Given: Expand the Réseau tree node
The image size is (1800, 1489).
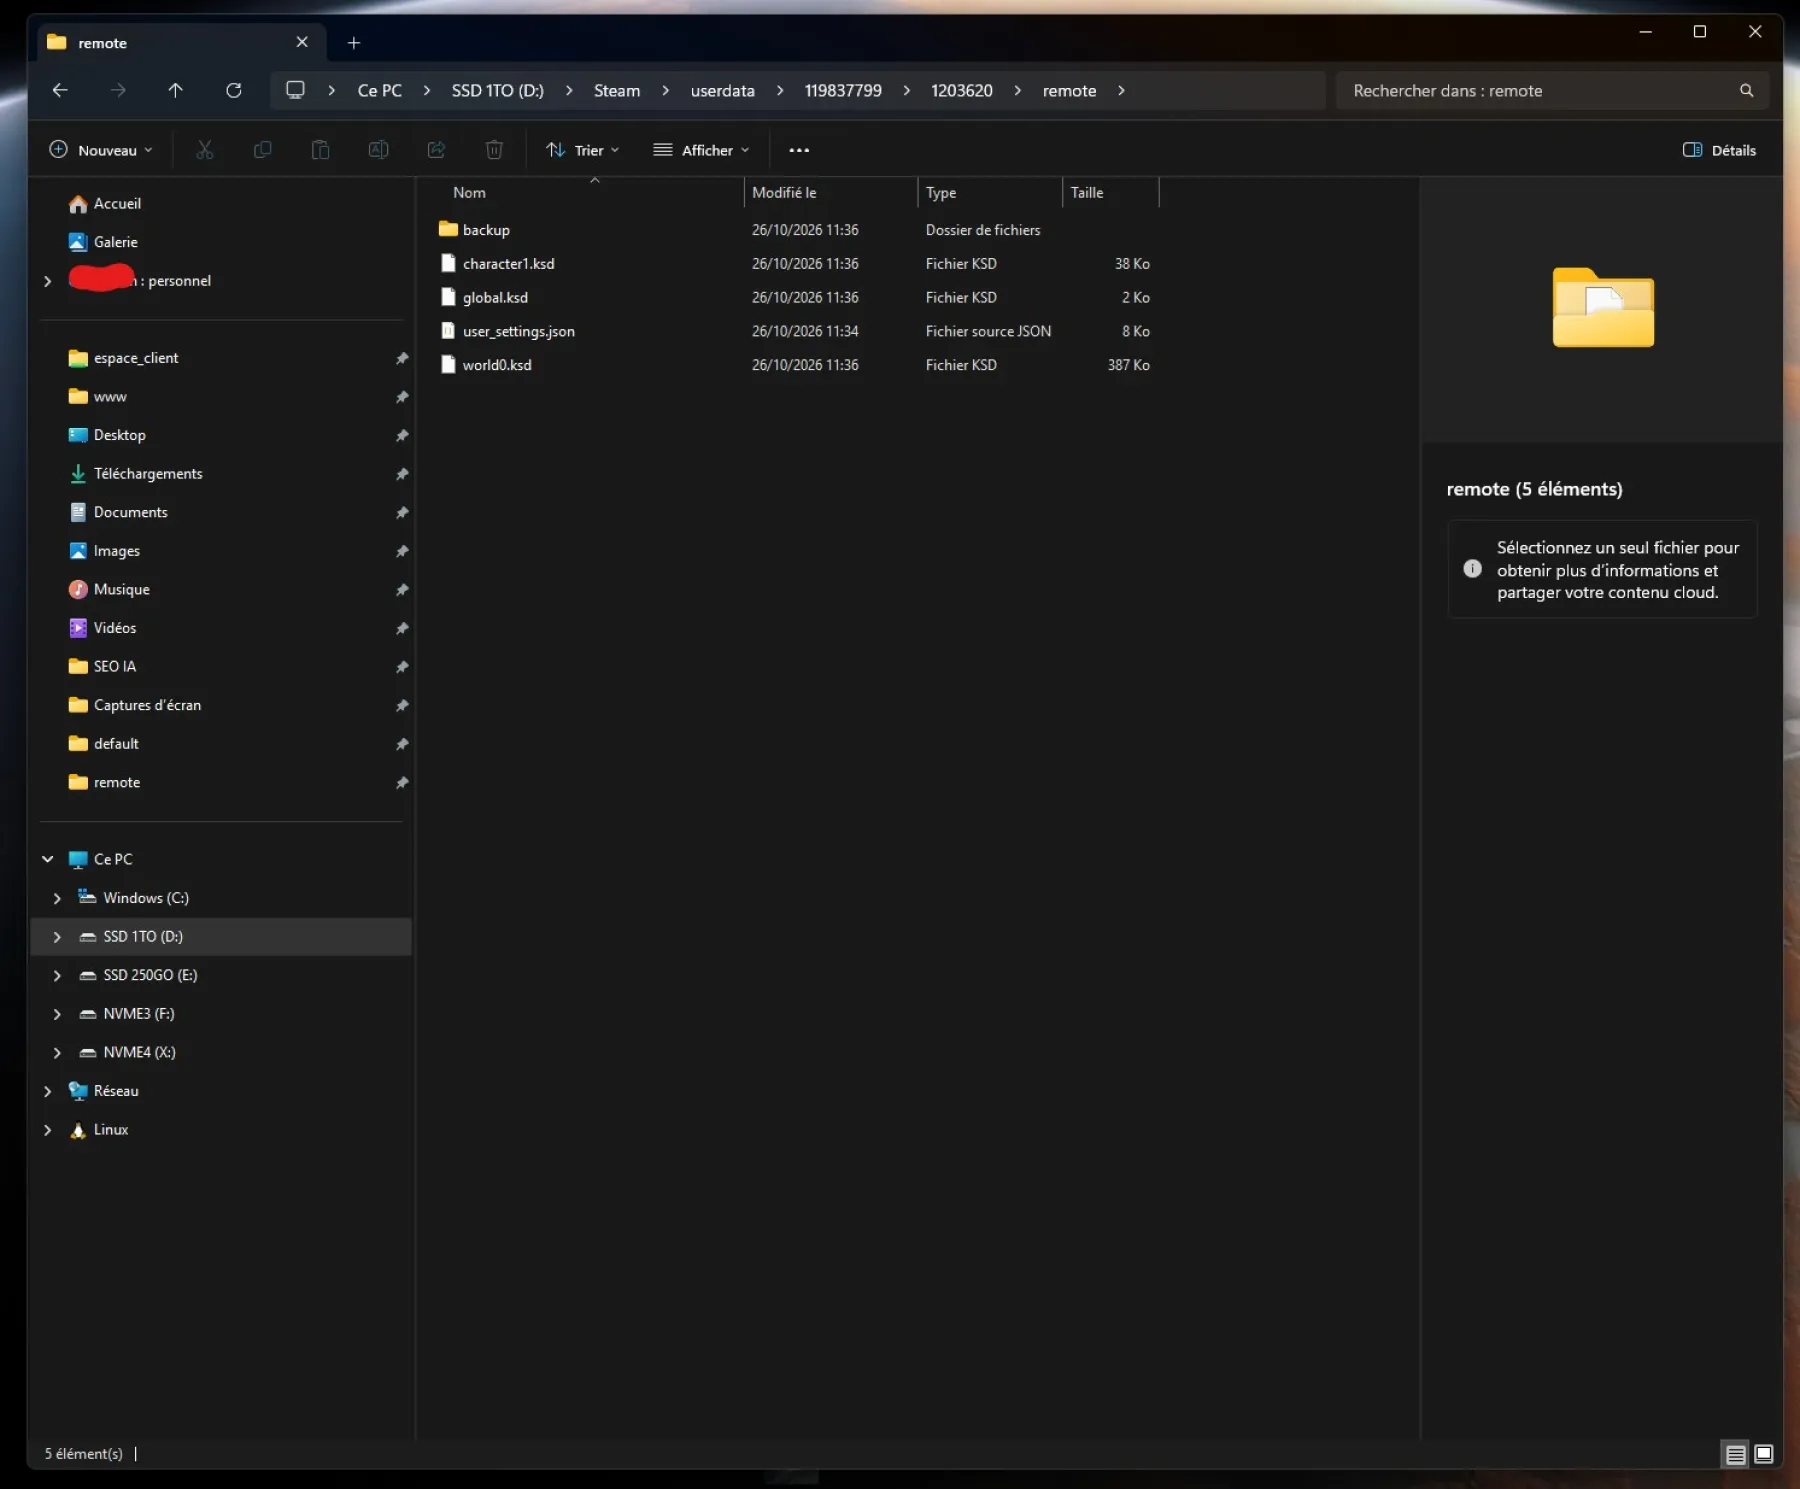Looking at the screenshot, I should click(47, 1091).
